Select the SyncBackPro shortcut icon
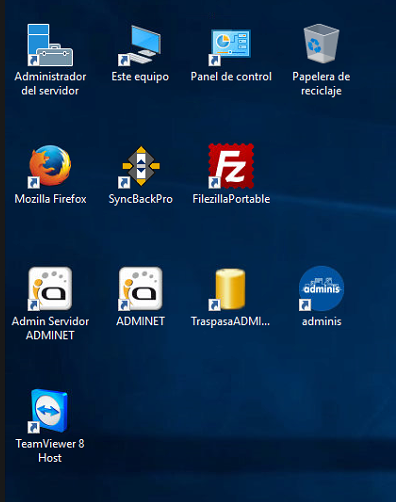 (x=140, y=166)
